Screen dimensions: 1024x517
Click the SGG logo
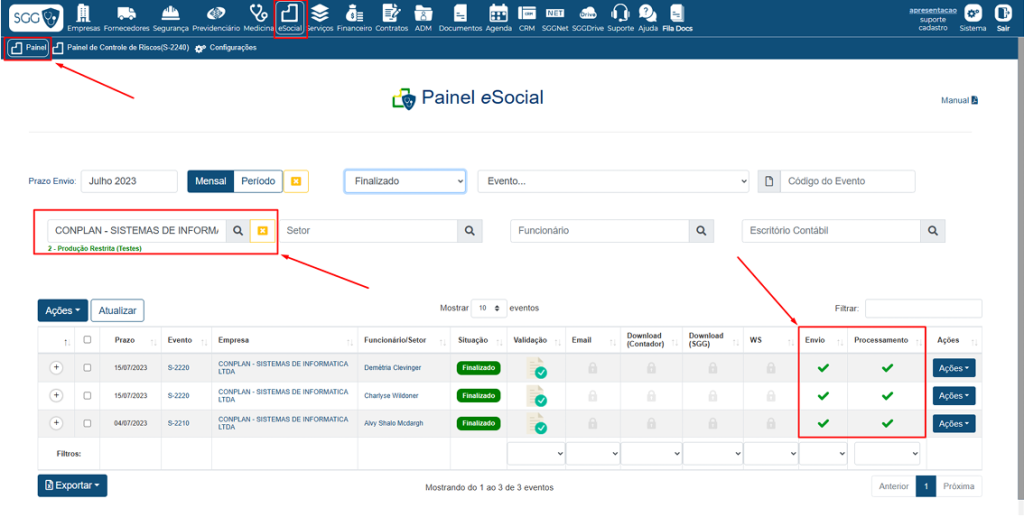click(36, 18)
